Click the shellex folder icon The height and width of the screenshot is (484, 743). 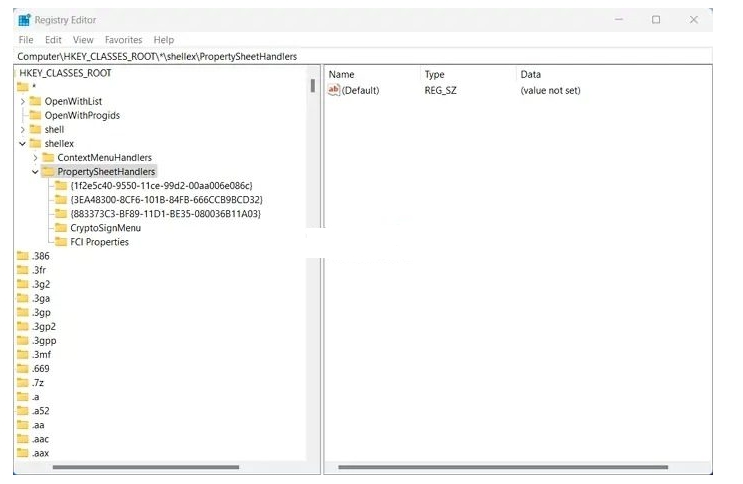(35, 143)
